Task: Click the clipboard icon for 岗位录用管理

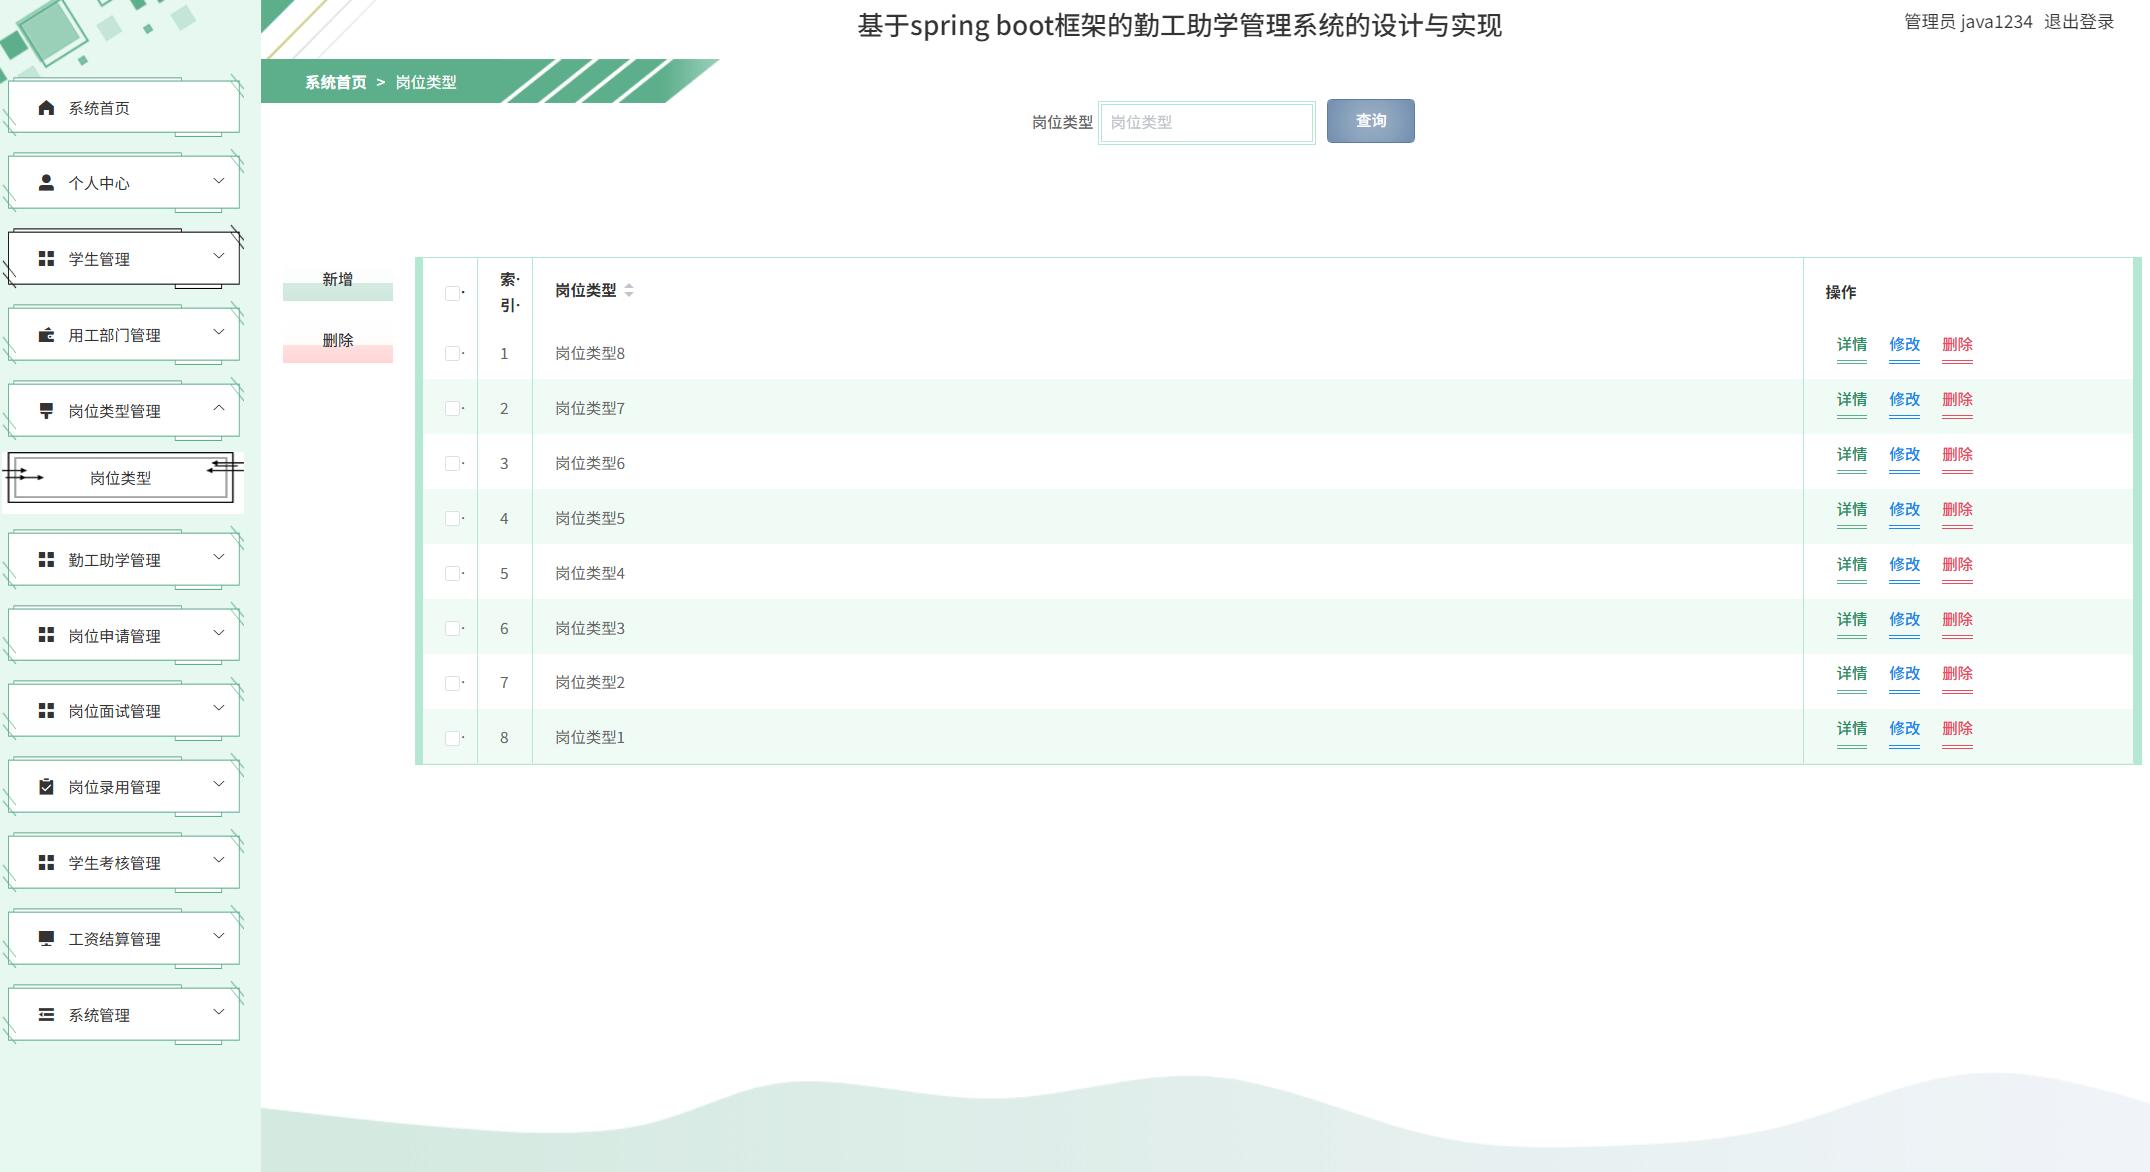Action: [46, 787]
